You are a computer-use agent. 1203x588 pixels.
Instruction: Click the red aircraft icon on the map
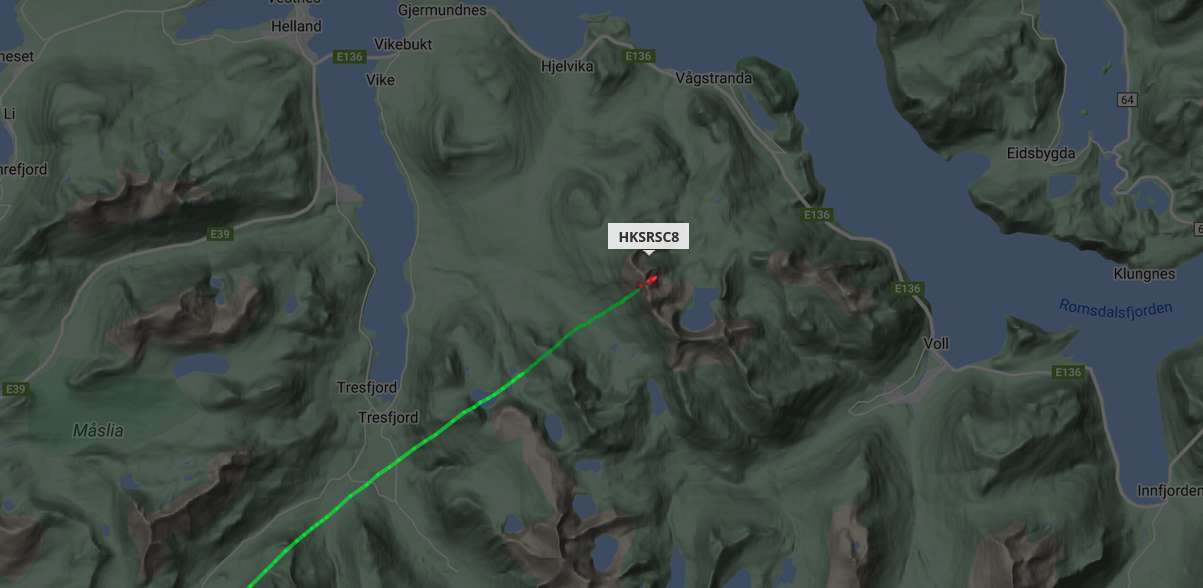(648, 282)
